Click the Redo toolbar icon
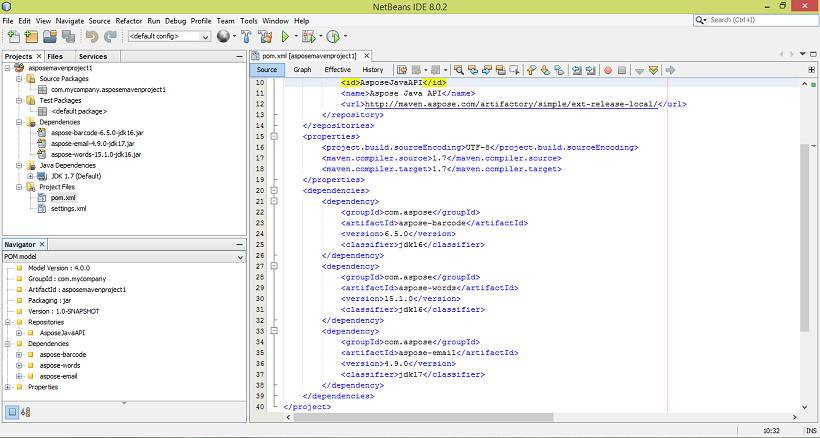 (x=110, y=36)
